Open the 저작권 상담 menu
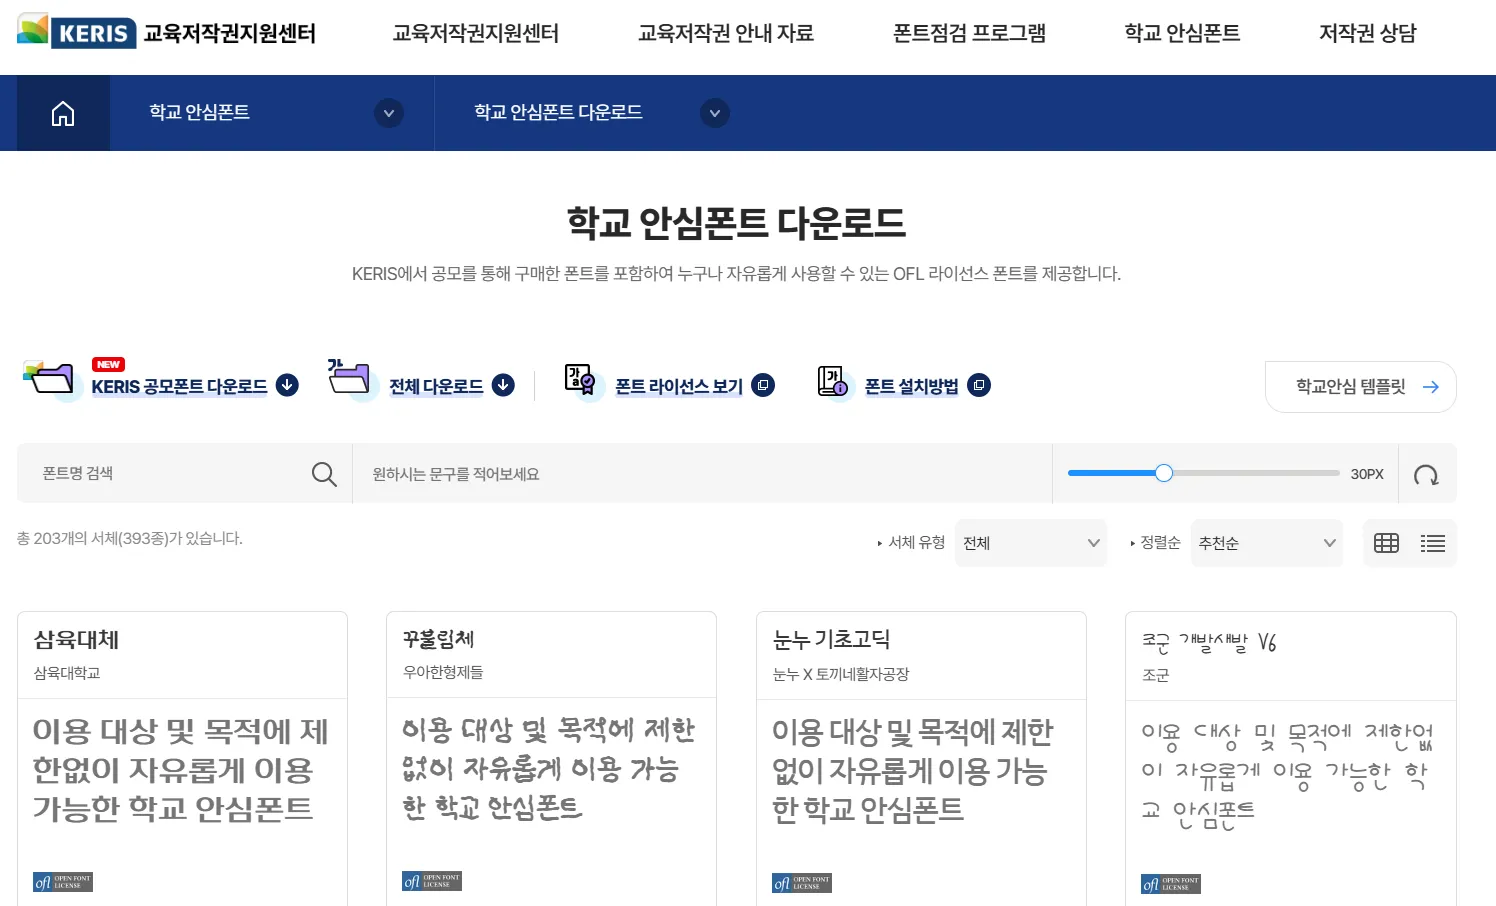 tap(1367, 34)
